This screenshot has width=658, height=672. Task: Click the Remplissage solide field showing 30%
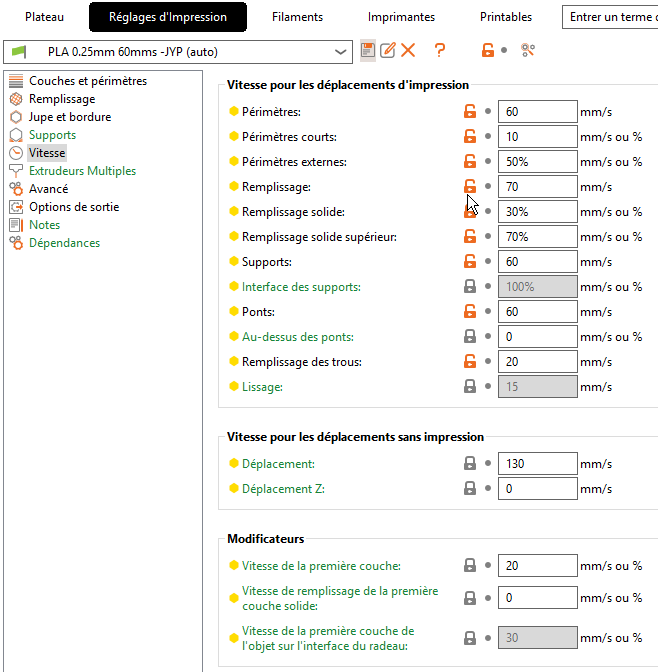click(x=538, y=212)
